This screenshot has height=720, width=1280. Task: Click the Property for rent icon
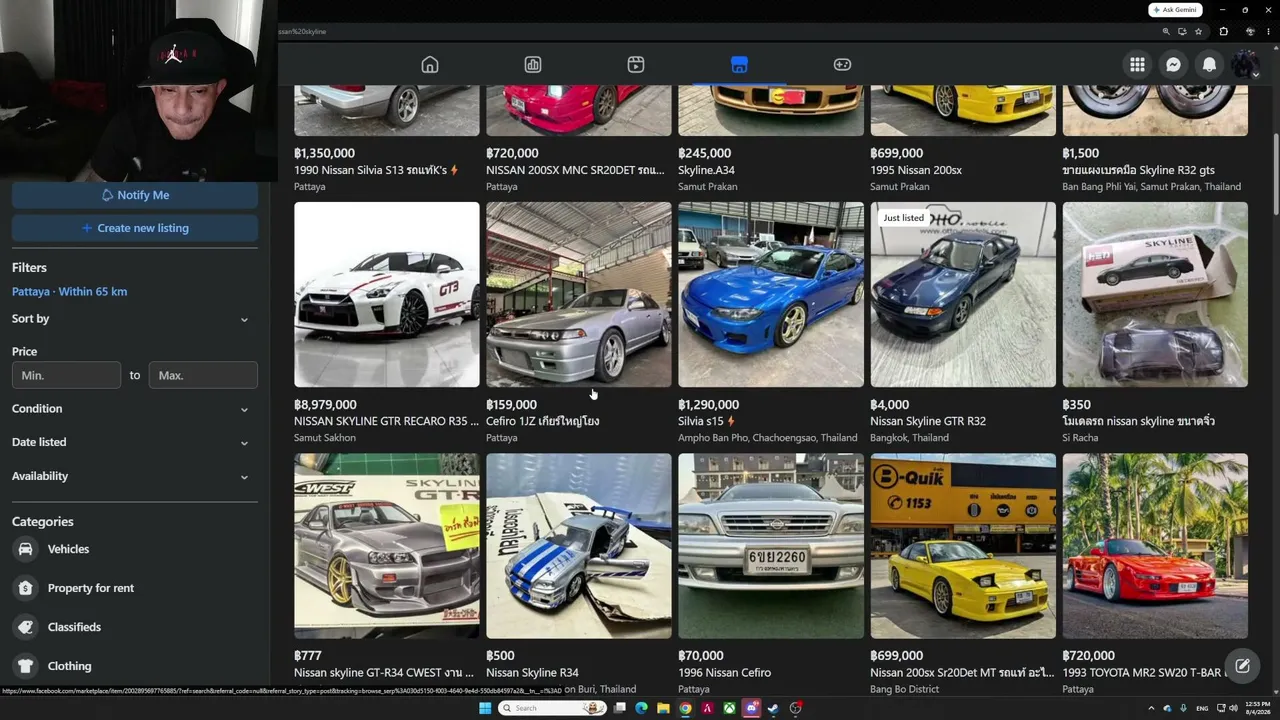click(26, 588)
